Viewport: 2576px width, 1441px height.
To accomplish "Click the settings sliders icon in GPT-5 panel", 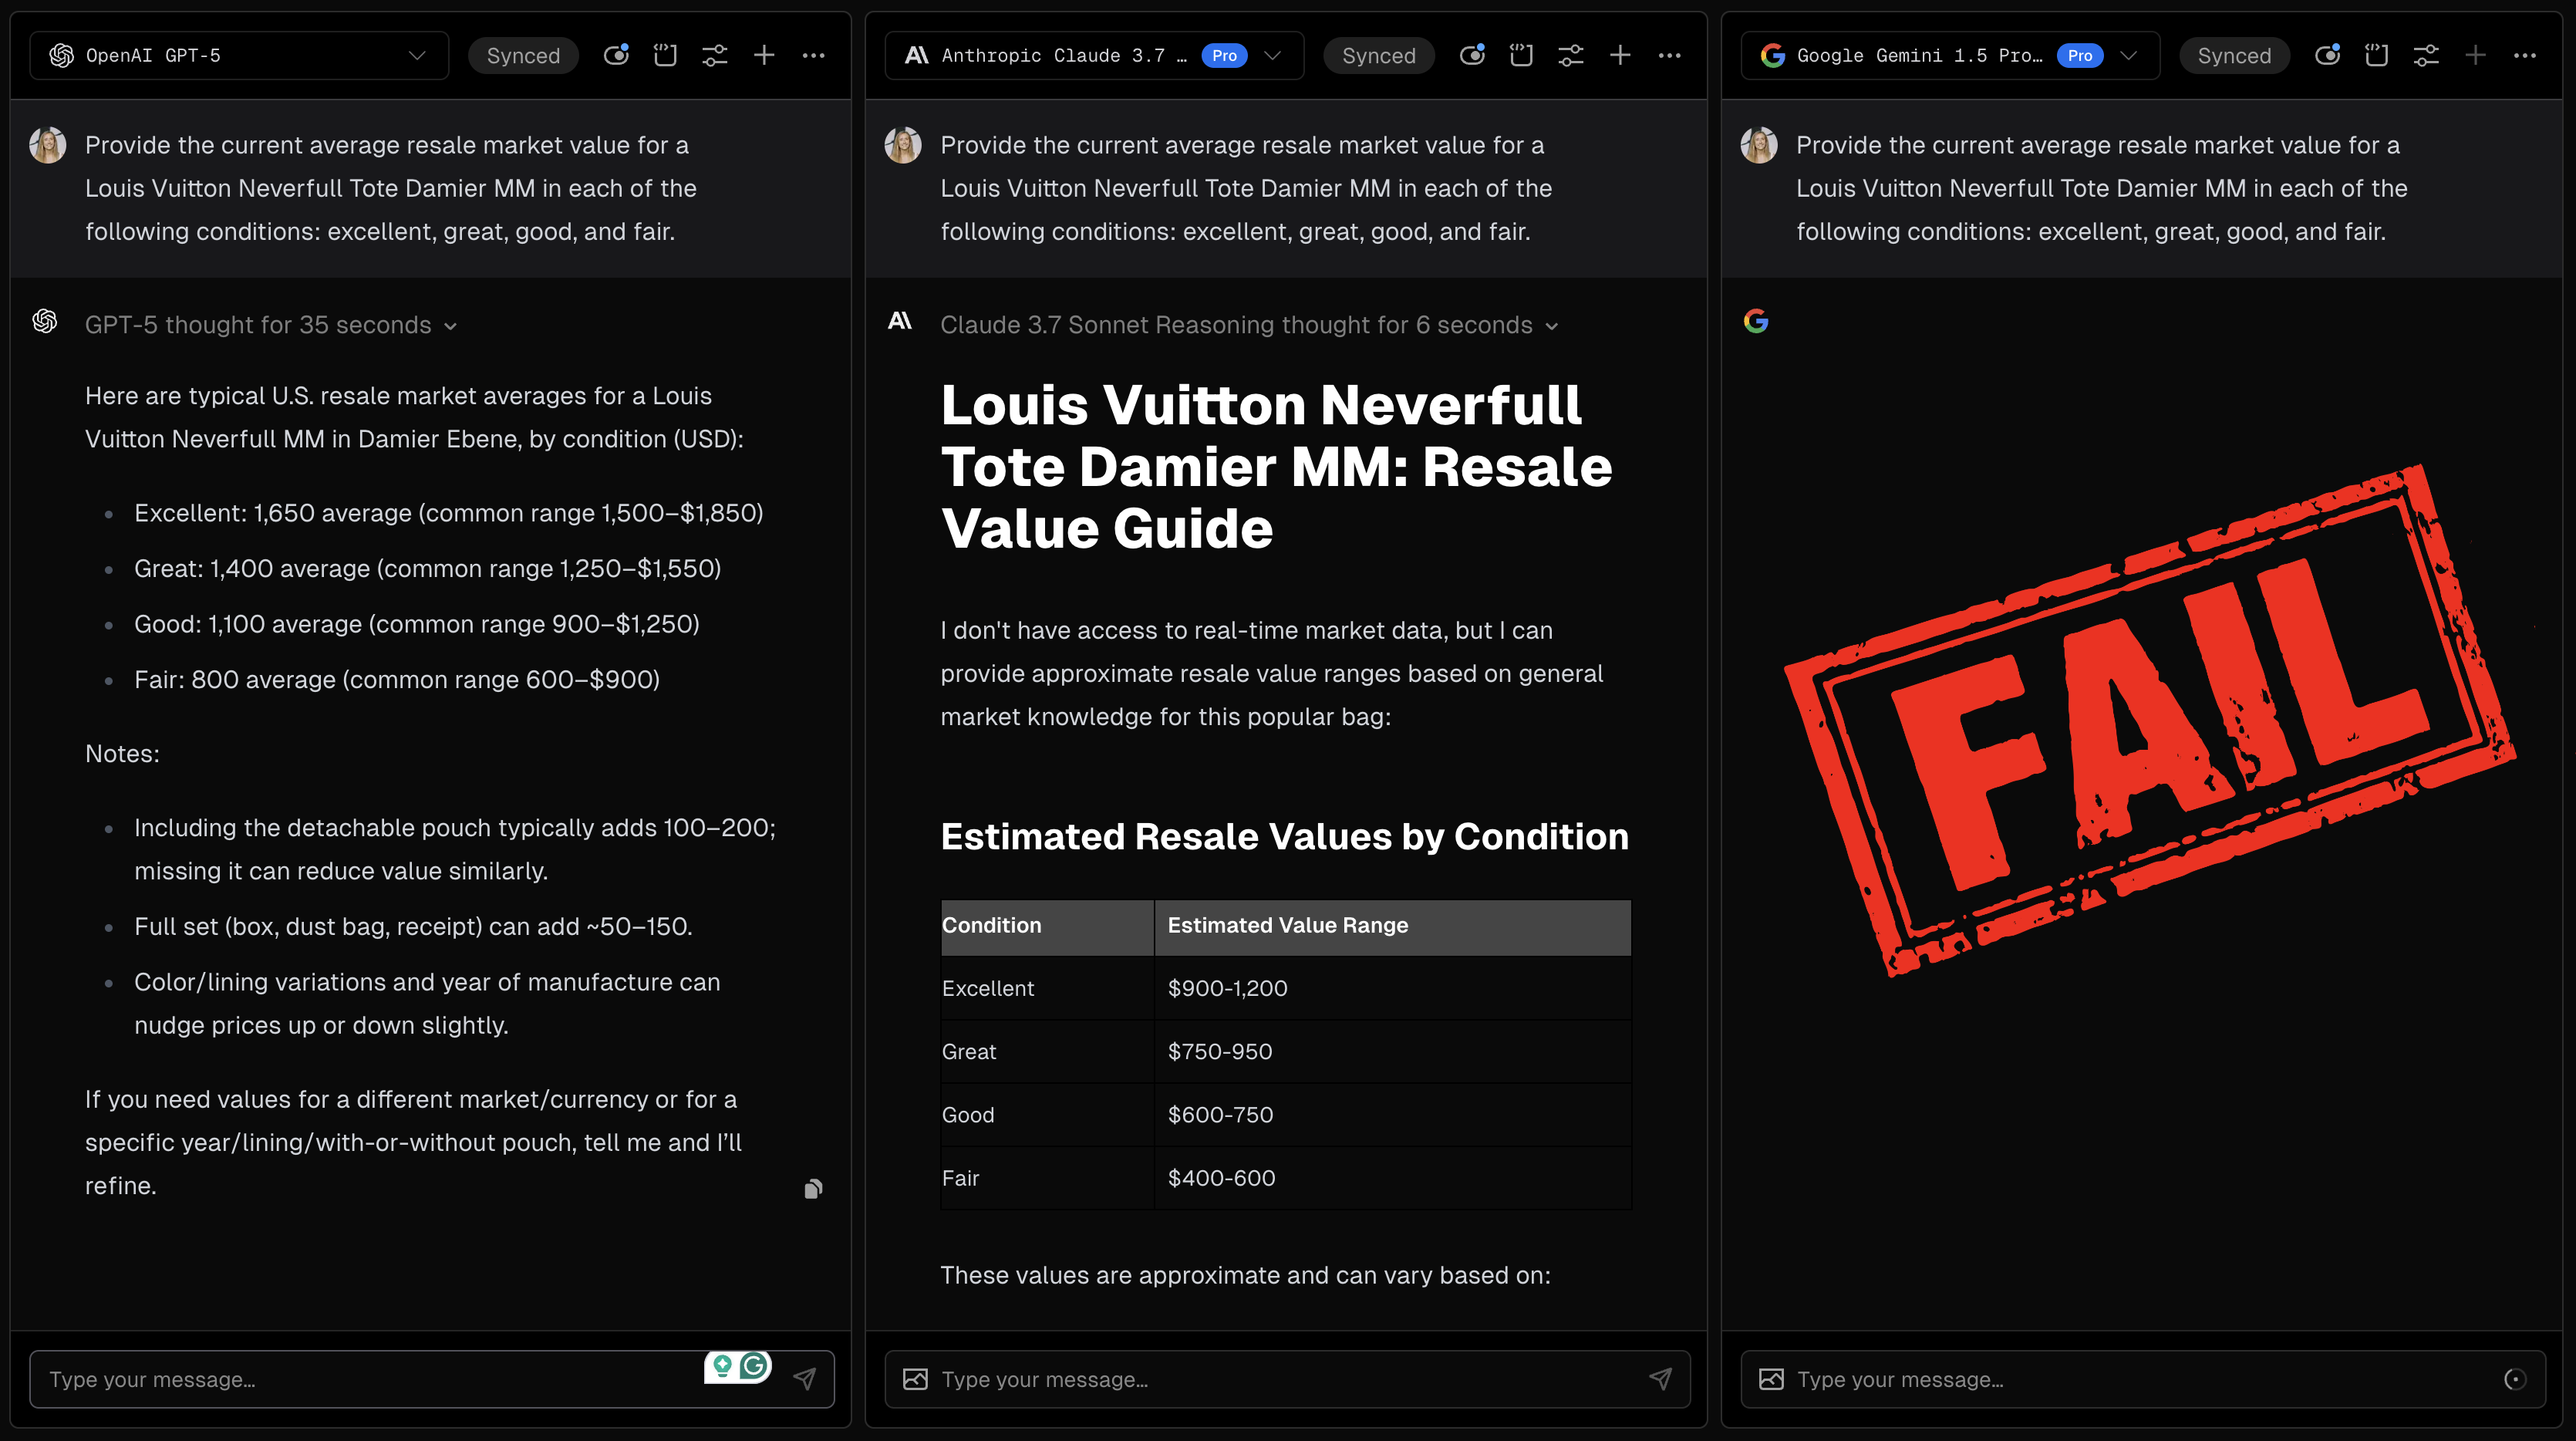I will pos(714,56).
